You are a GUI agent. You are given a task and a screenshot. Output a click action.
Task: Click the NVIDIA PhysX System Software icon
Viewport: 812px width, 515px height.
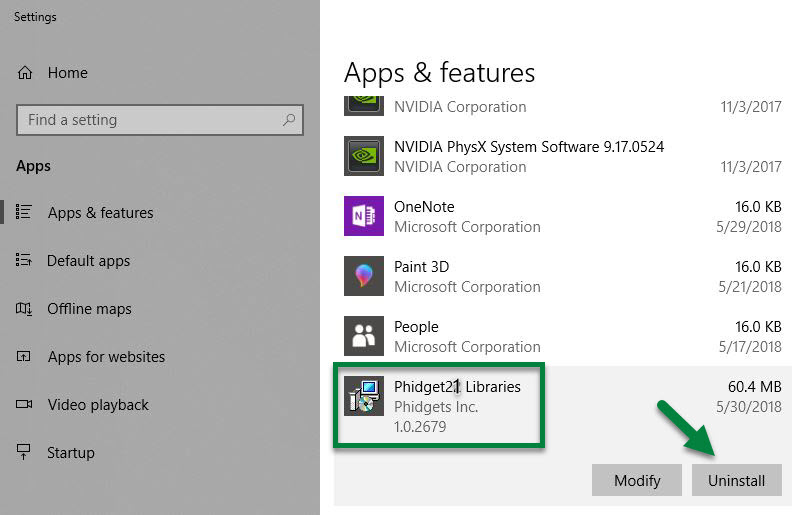[x=364, y=156]
